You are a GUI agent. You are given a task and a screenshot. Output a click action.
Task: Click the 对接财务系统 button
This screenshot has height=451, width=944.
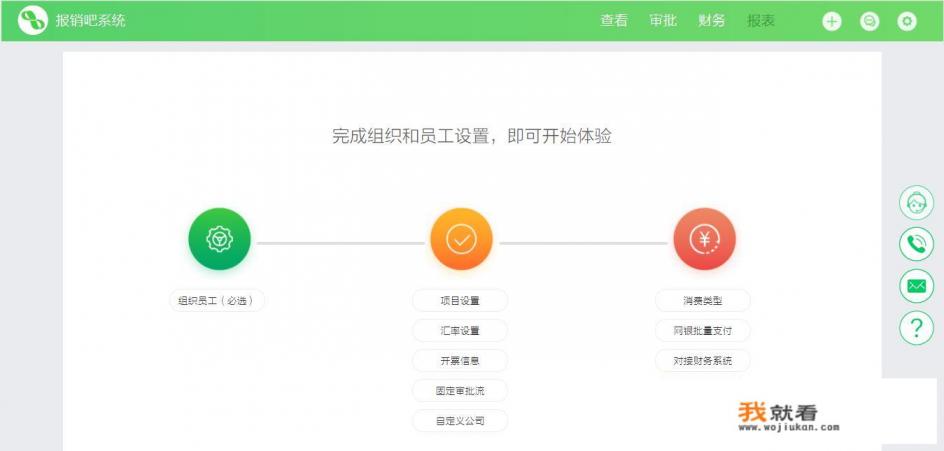pos(703,361)
